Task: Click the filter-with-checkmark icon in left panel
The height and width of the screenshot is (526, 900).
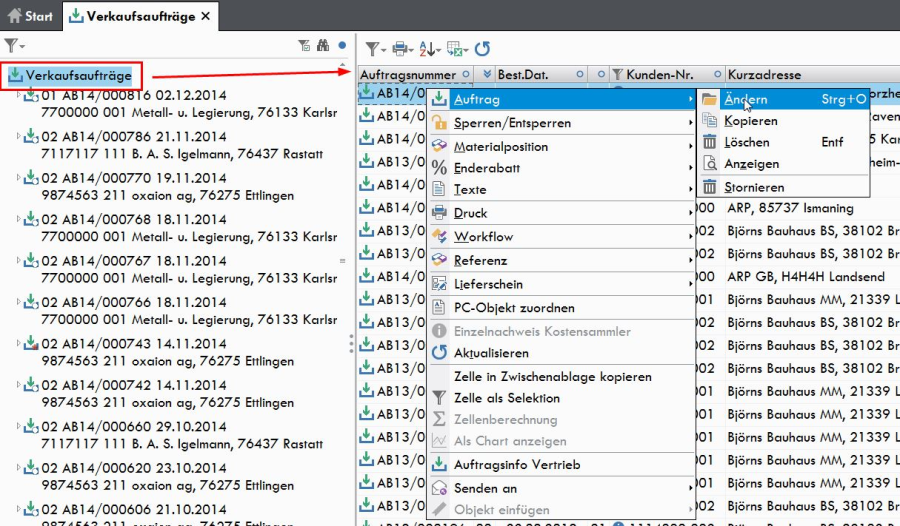Action: click(304, 45)
